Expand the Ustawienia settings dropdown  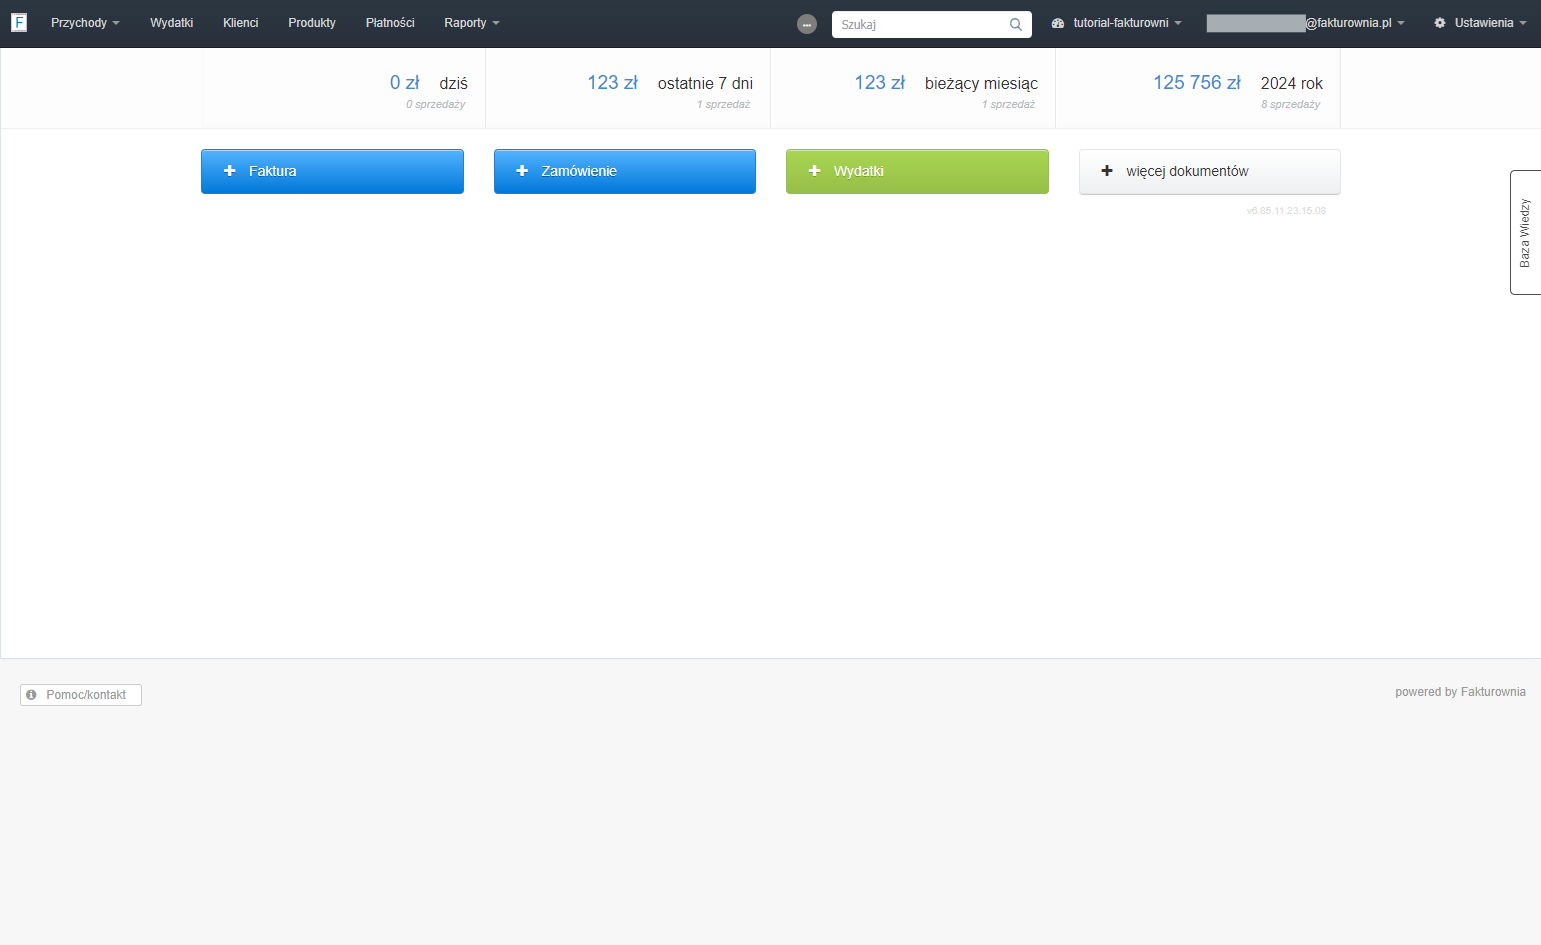click(1480, 23)
